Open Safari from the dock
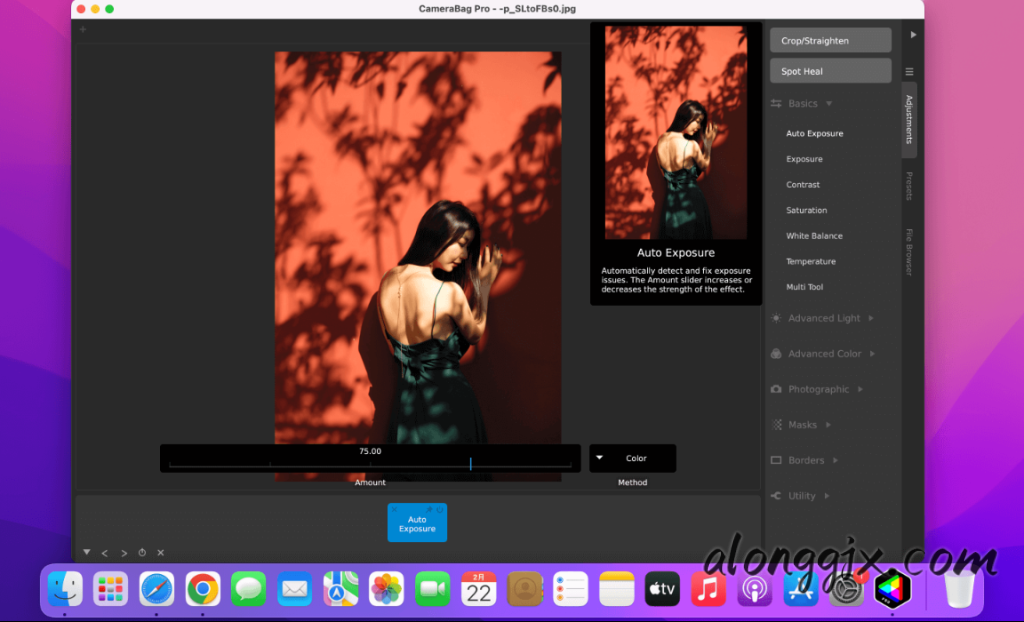 tap(157, 590)
